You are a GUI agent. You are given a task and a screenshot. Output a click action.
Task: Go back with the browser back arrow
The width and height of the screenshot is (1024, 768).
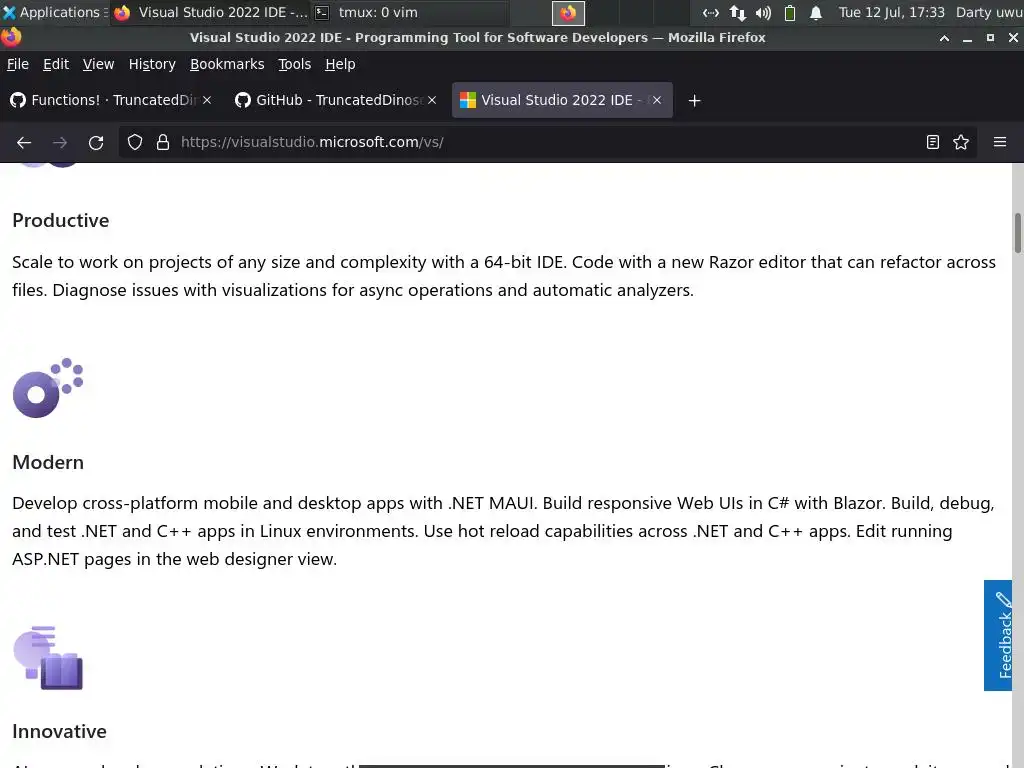click(x=24, y=142)
